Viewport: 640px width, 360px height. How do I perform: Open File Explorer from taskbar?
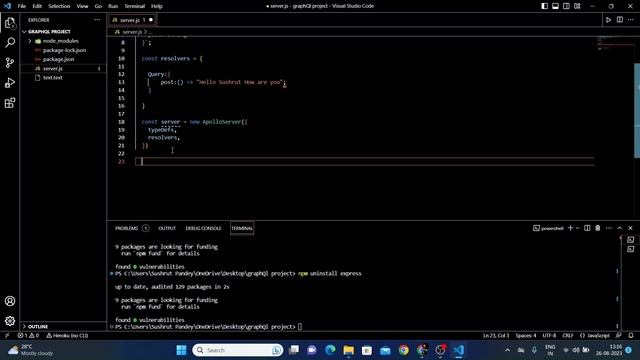[348, 350]
